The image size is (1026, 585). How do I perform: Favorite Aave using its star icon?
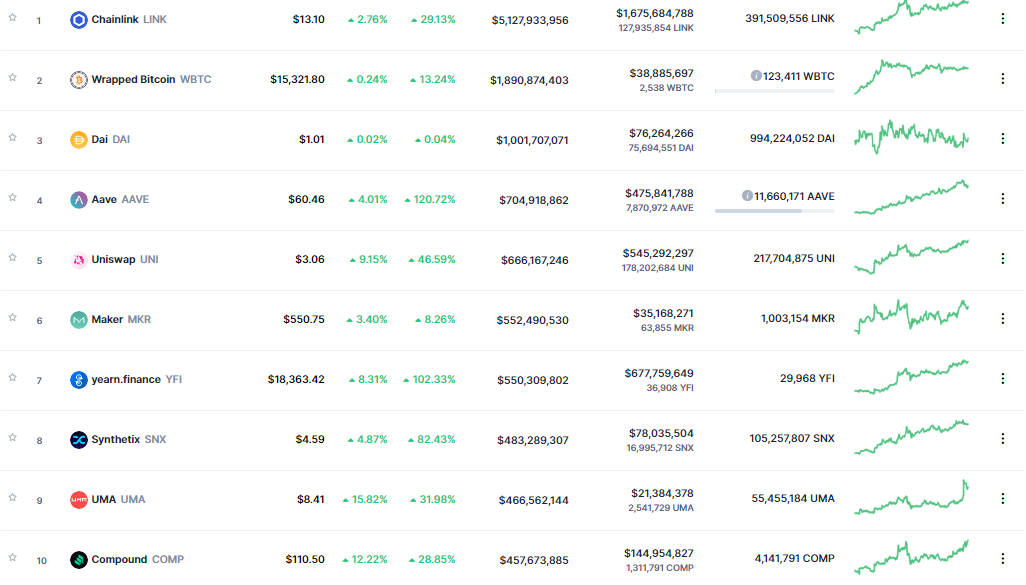point(12,198)
